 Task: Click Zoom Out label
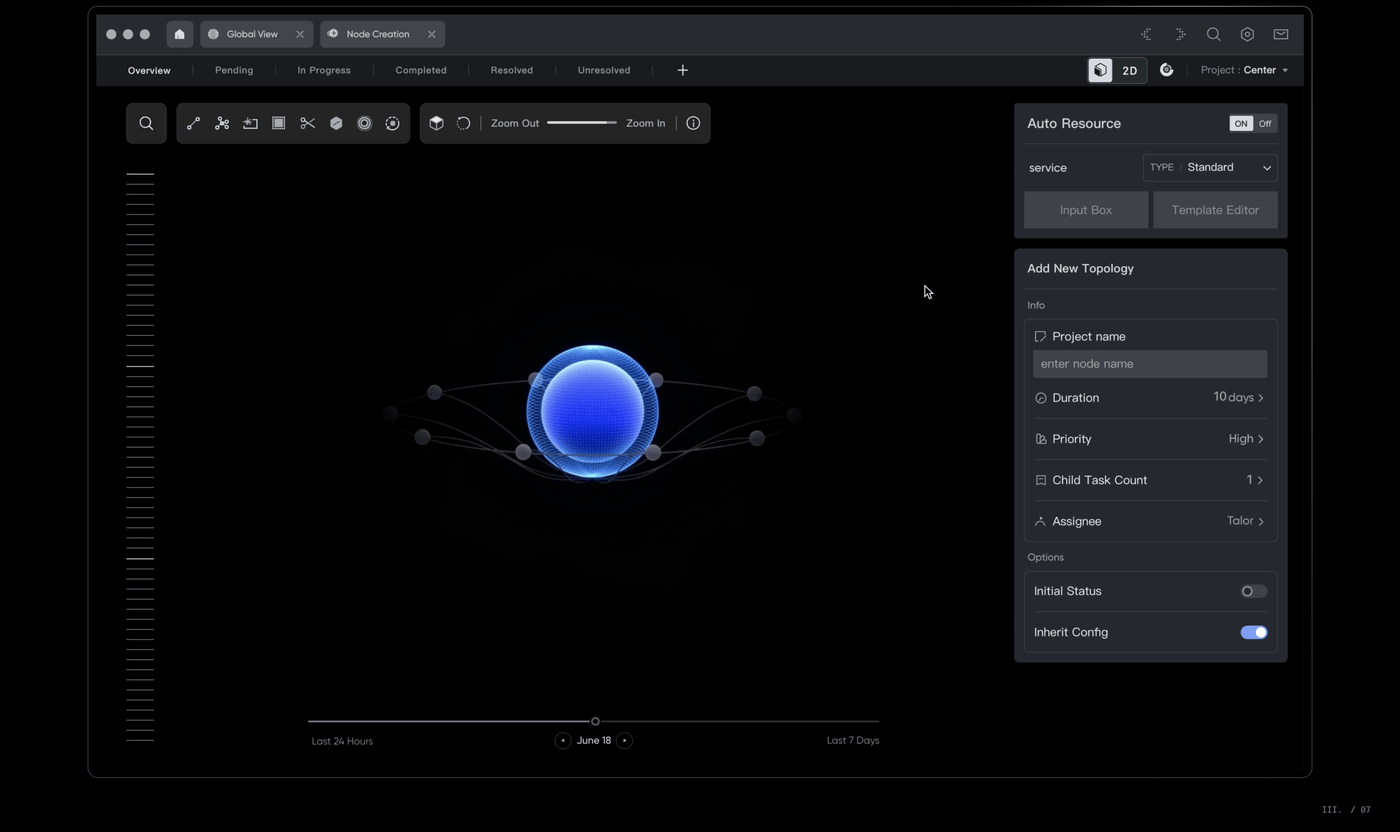click(515, 123)
